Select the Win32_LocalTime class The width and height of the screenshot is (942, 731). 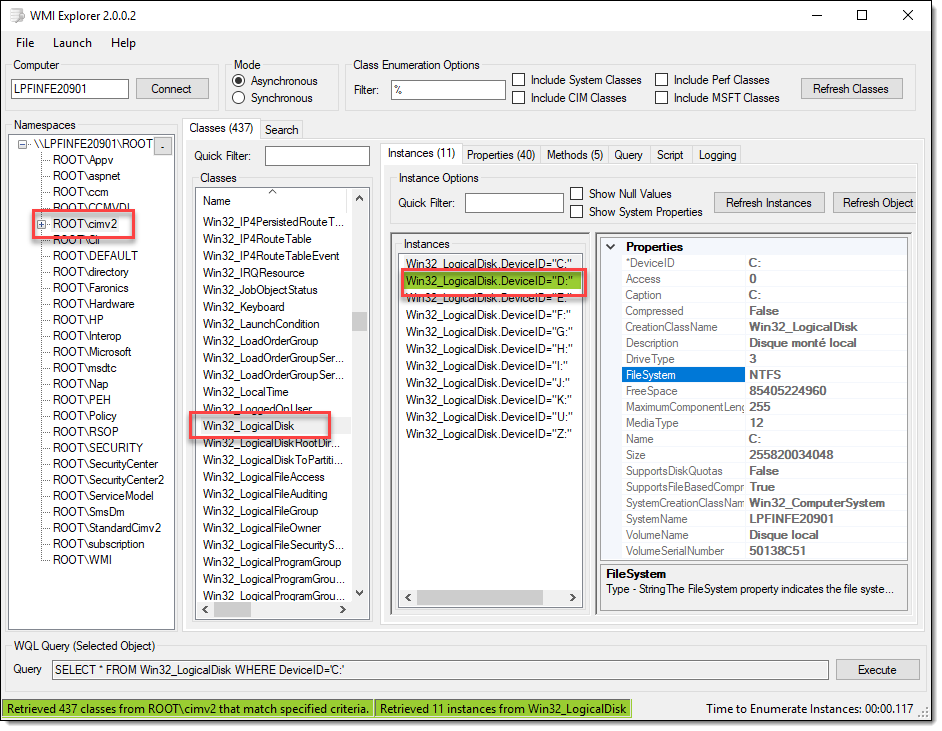pos(245,392)
